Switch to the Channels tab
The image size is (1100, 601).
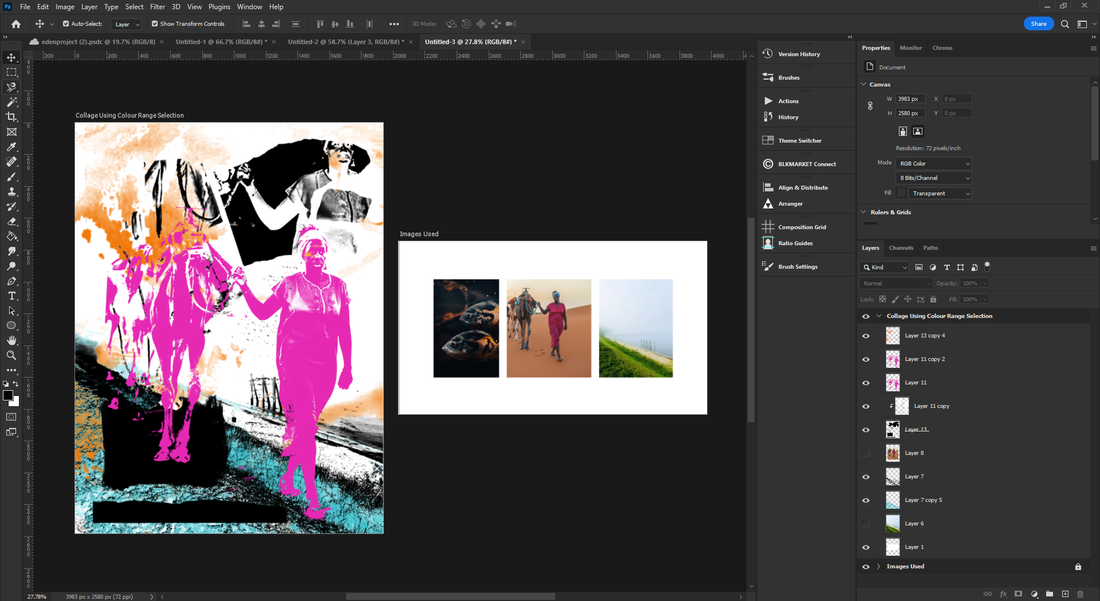coord(901,248)
